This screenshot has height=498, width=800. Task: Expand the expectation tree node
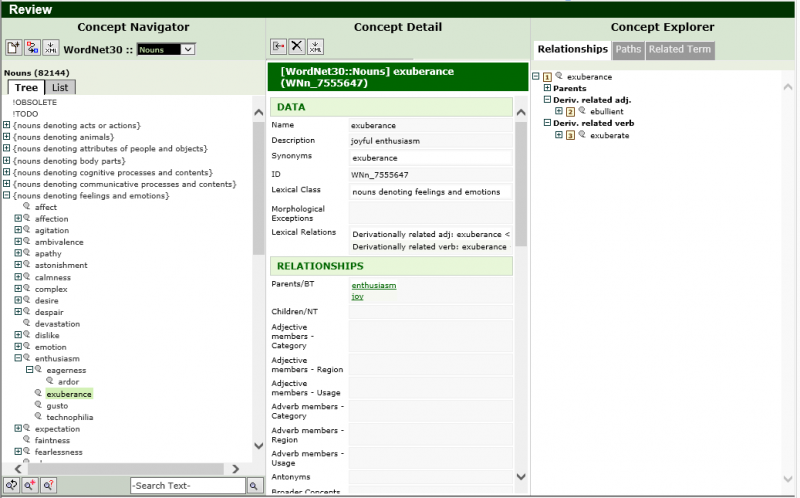pyautogui.click(x=18, y=428)
